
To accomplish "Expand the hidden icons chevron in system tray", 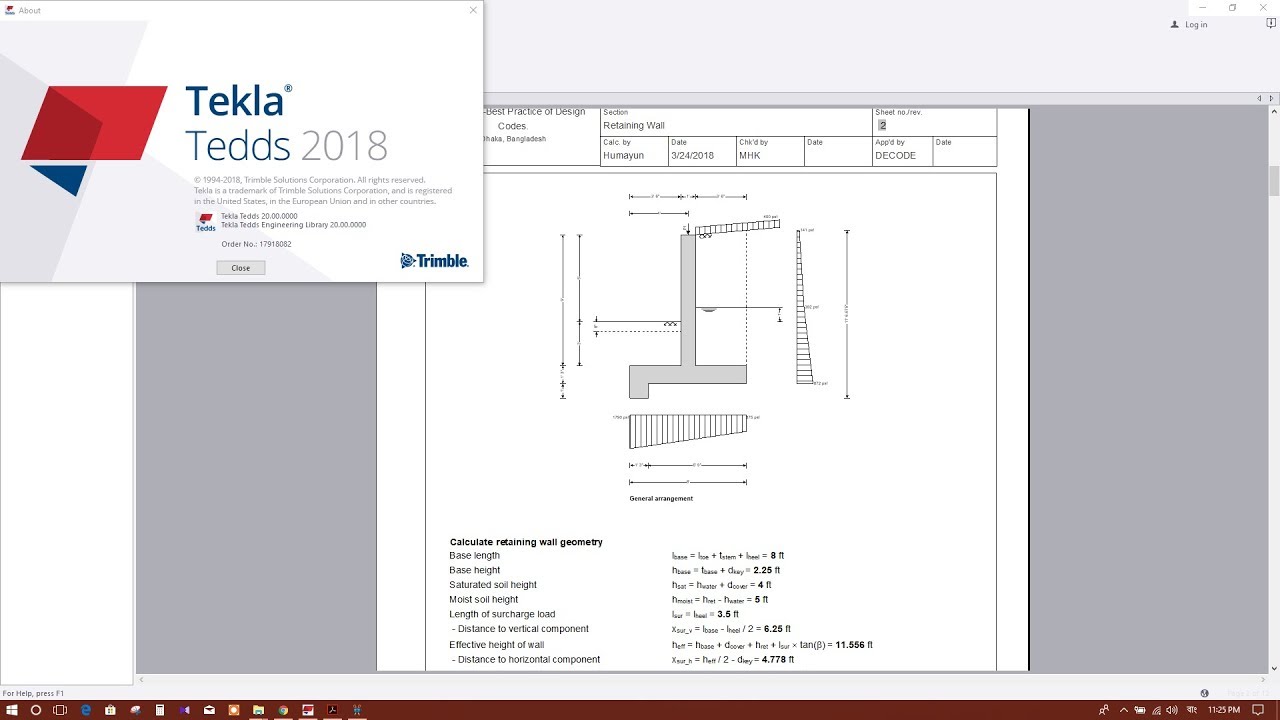I will point(1123,709).
